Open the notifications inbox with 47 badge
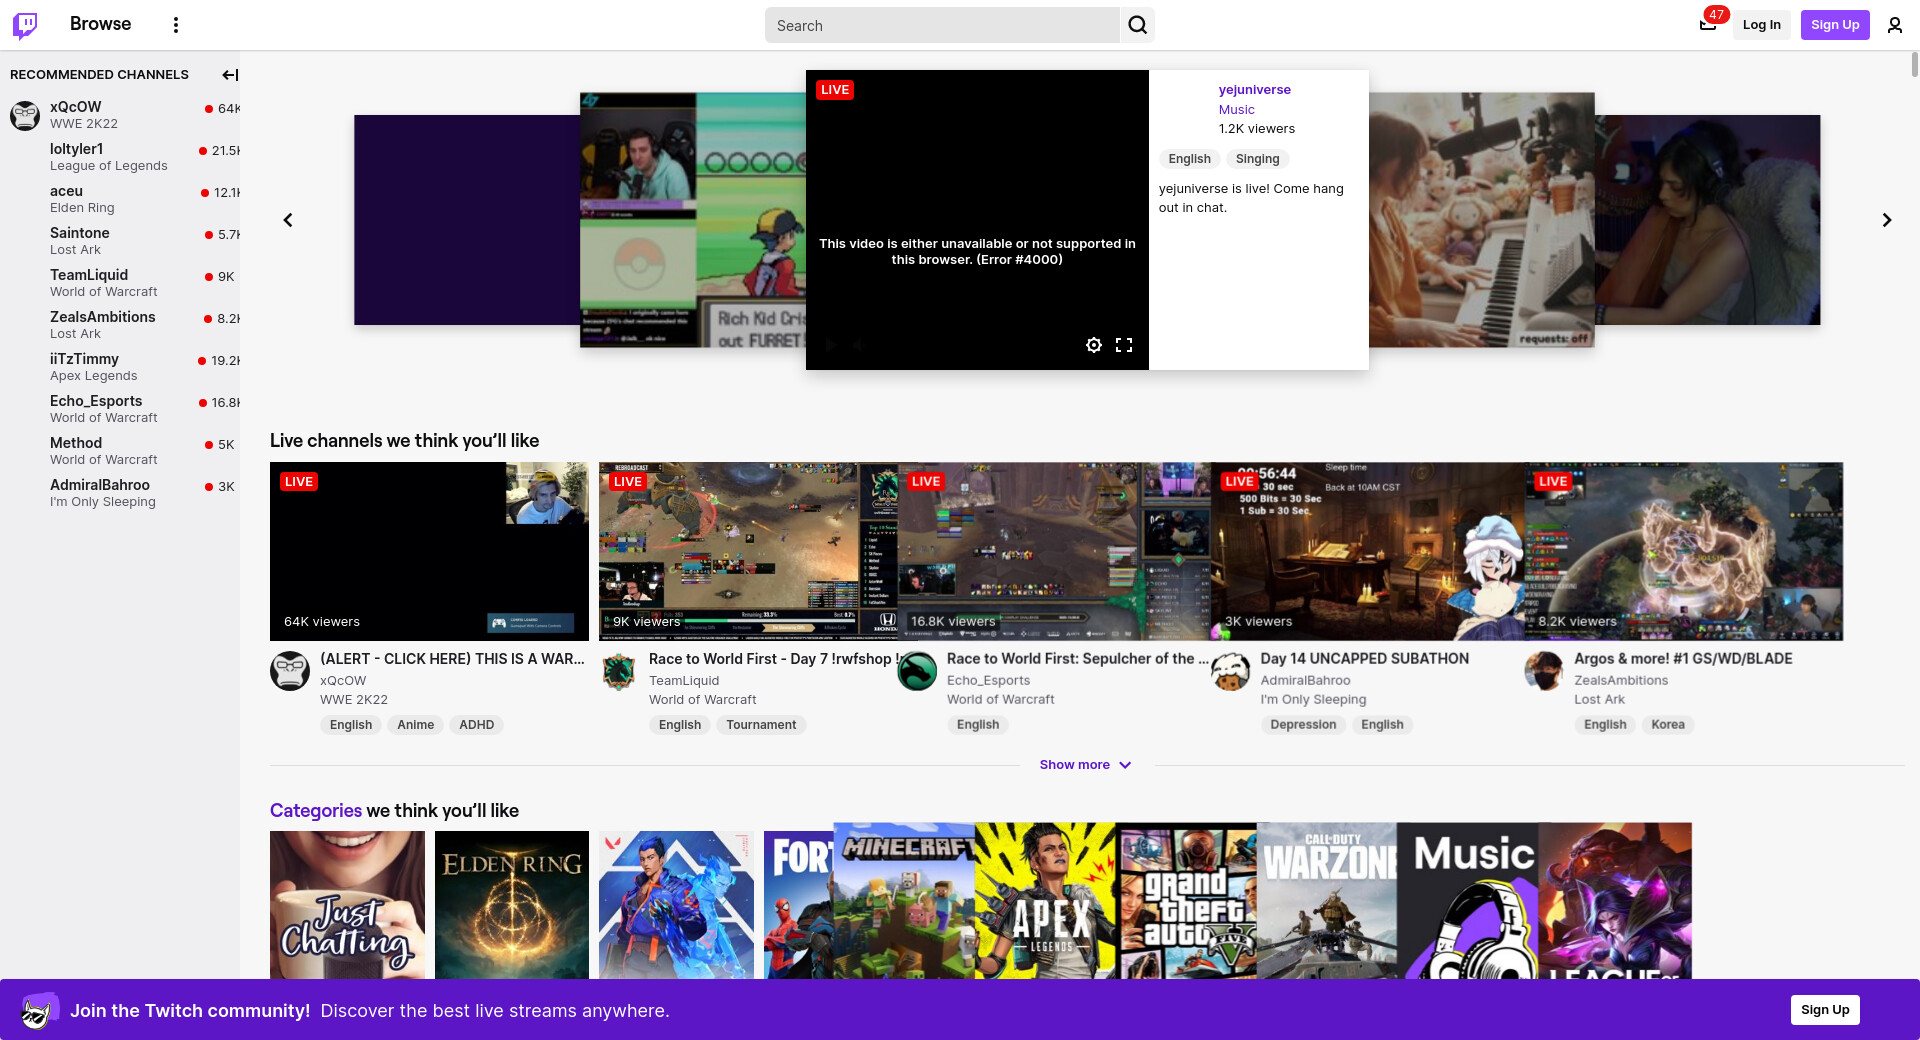1920x1040 pixels. pyautogui.click(x=1708, y=25)
